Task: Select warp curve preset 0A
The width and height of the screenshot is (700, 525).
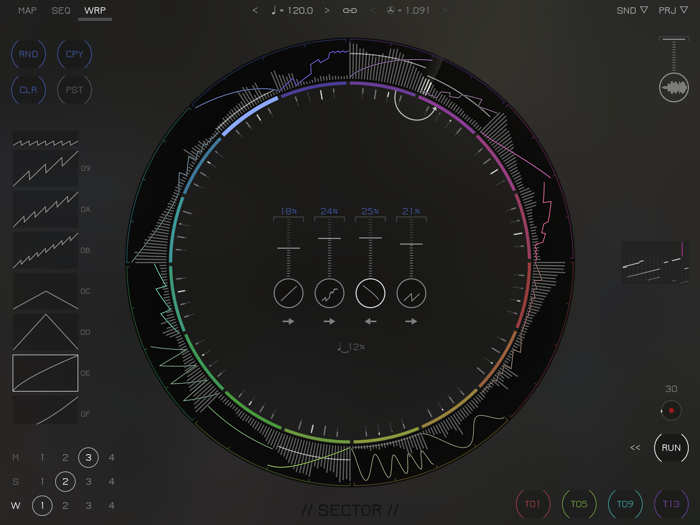Action: [x=46, y=209]
